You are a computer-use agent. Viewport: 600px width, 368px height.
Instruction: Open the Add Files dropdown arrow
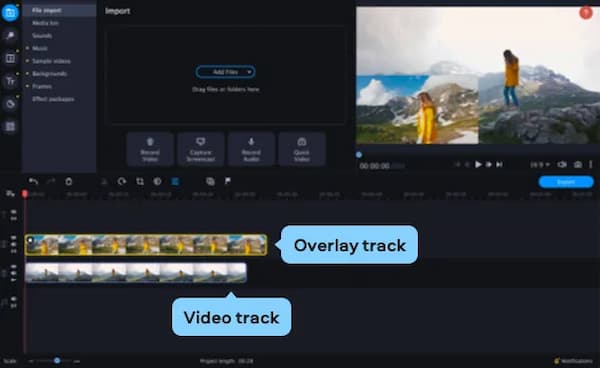(x=249, y=72)
